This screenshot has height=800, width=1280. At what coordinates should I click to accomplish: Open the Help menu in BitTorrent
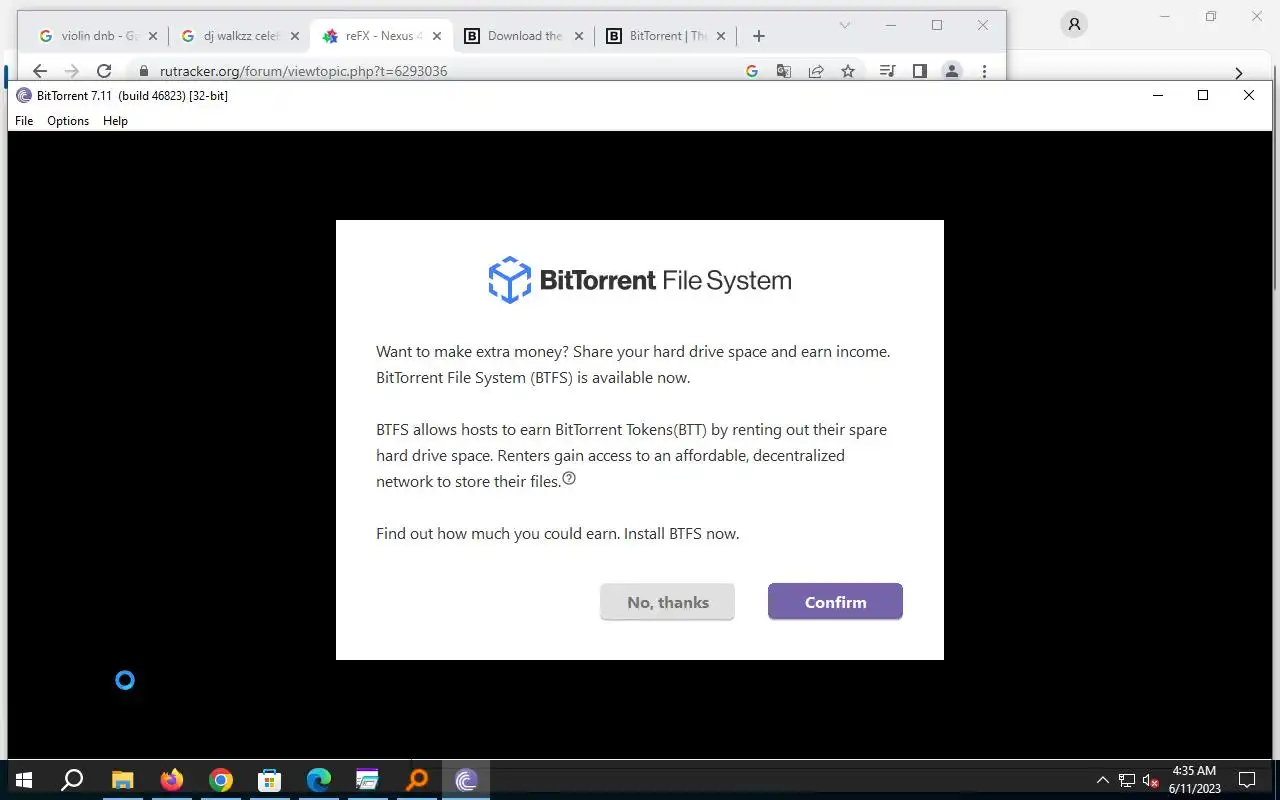pyautogui.click(x=115, y=121)
